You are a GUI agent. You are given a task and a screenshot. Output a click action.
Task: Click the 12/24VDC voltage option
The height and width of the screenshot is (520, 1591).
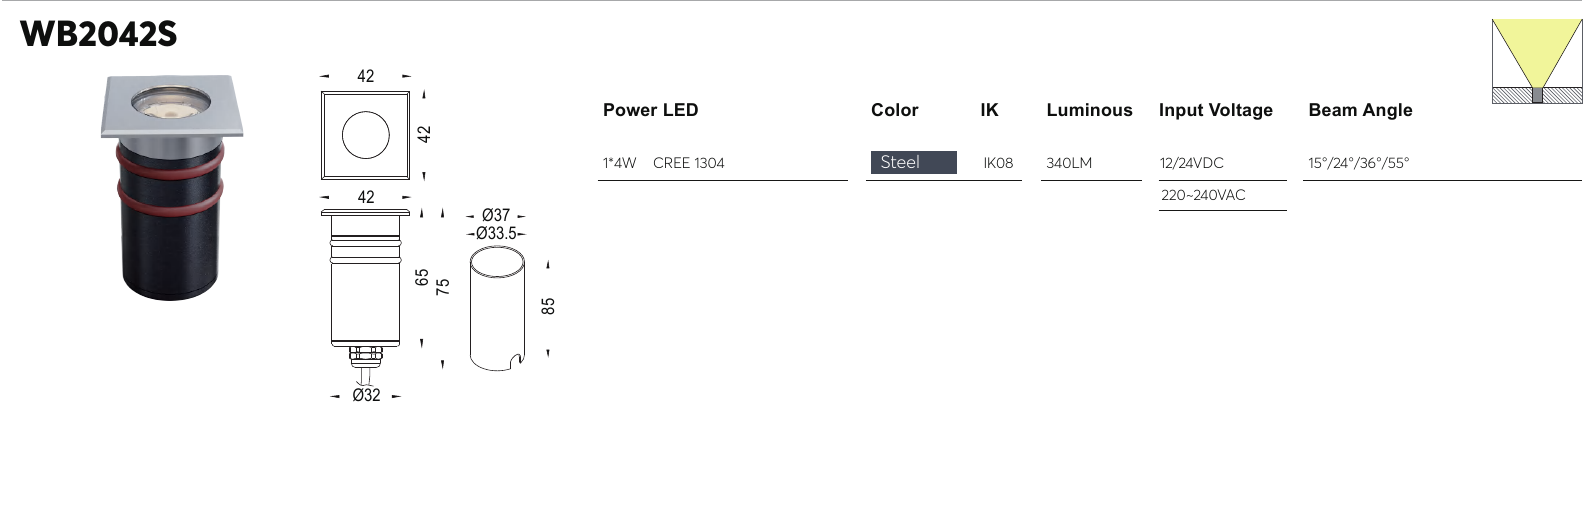[1191, 163]
